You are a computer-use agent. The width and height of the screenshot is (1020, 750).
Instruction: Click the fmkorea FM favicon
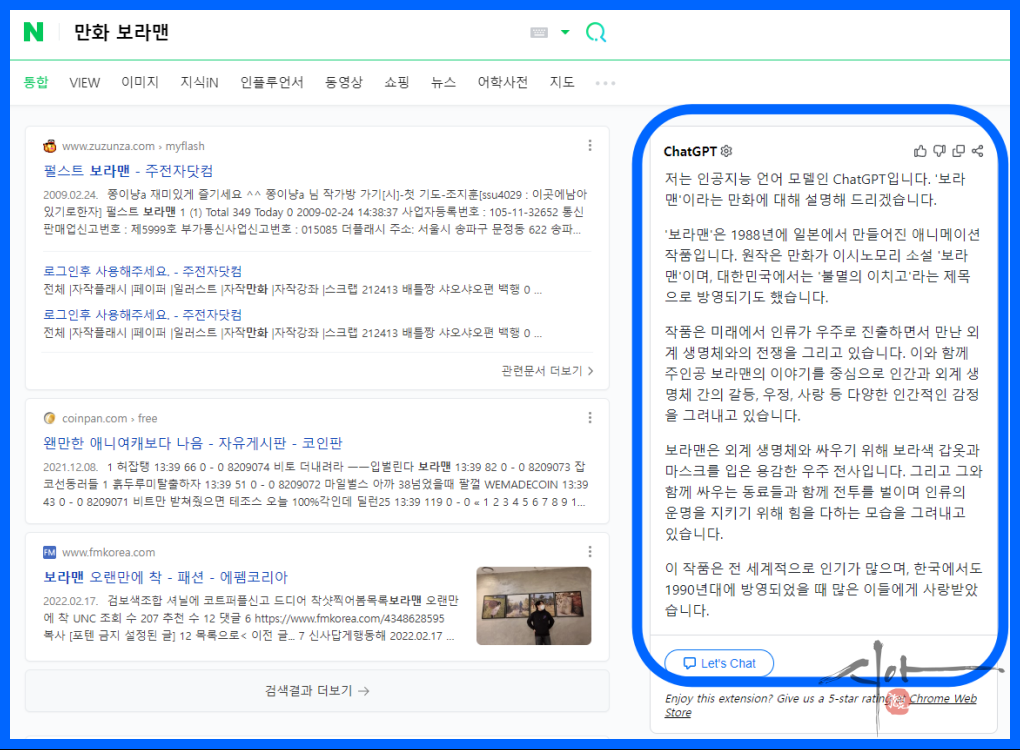pyautogui.click(x=49, y=552)
